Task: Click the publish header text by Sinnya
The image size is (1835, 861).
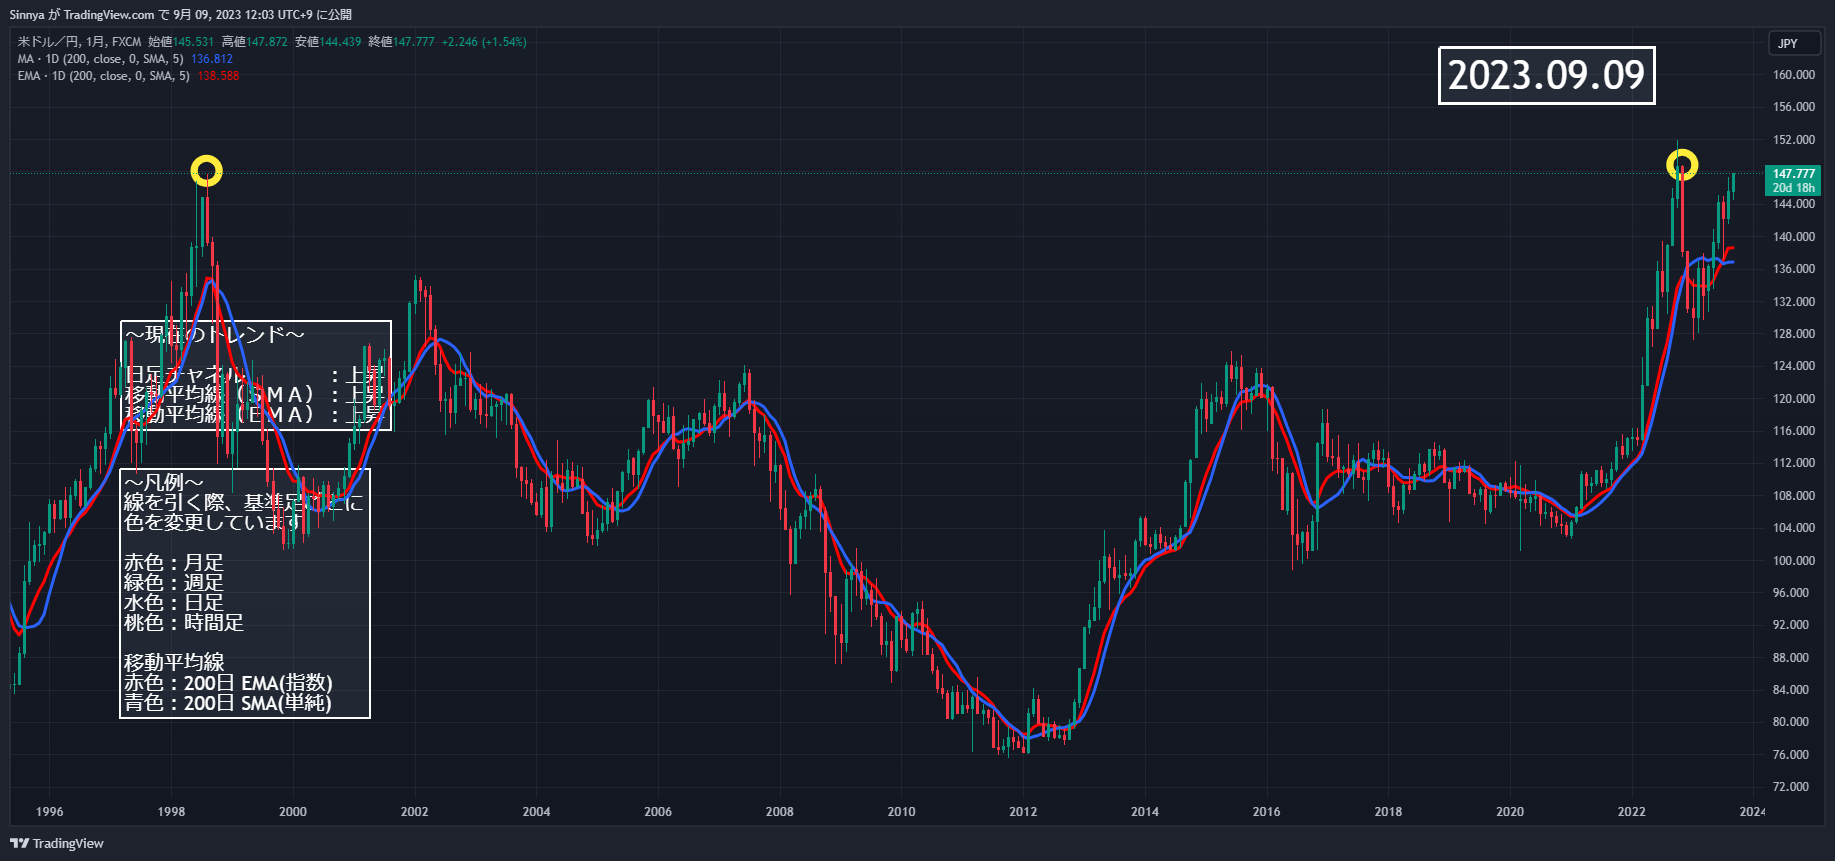Action: pyautogui.click(x=181, y=14)
